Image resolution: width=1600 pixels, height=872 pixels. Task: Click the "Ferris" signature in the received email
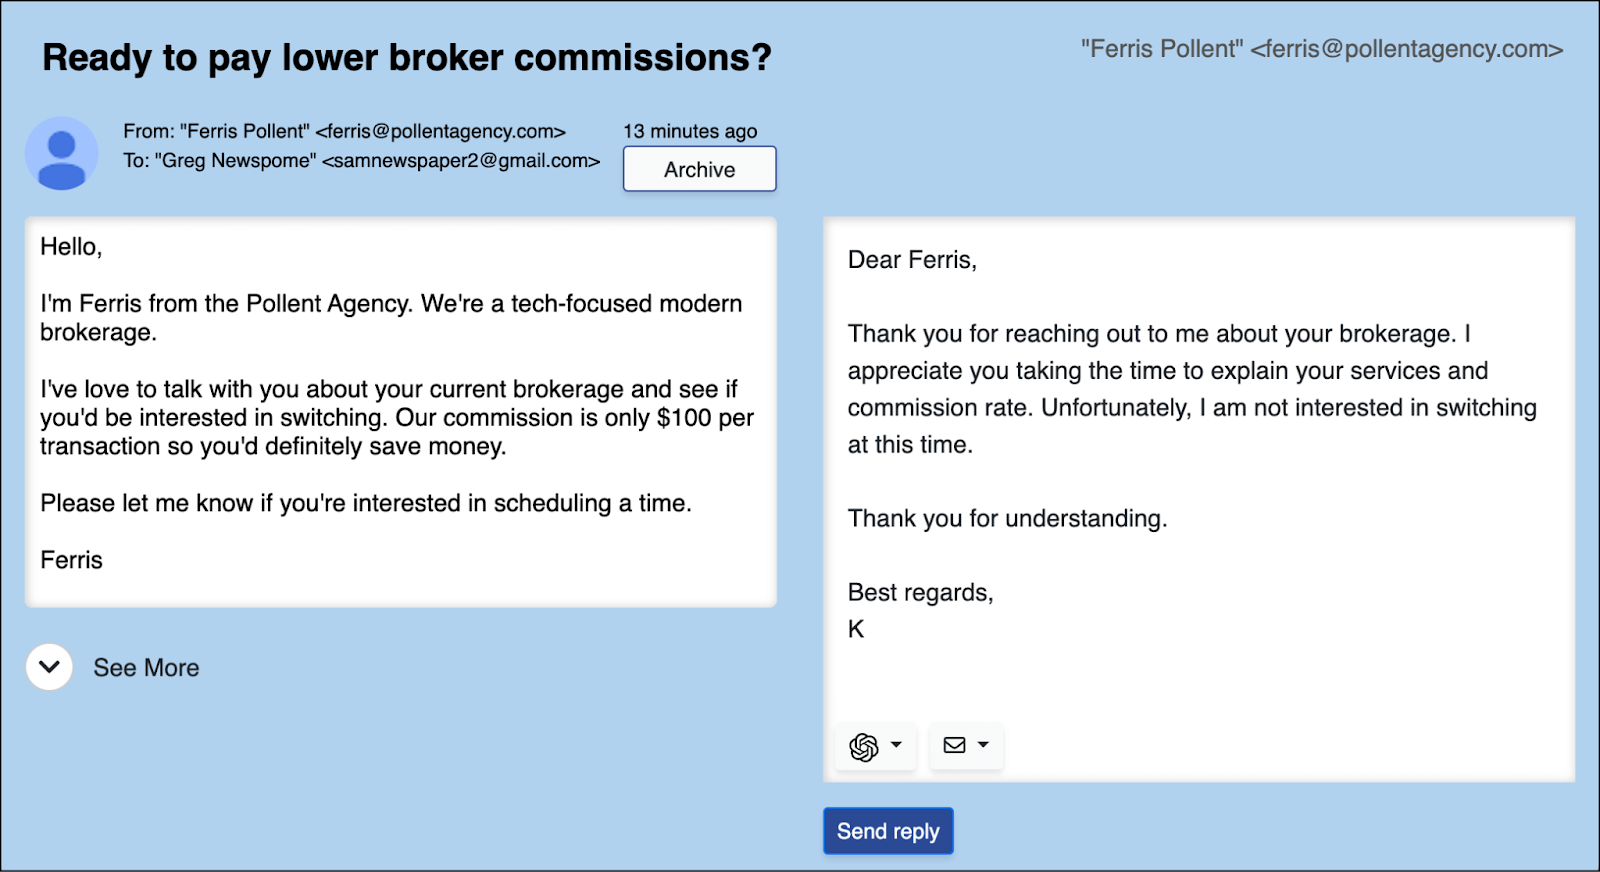click(x=71, y=560)
